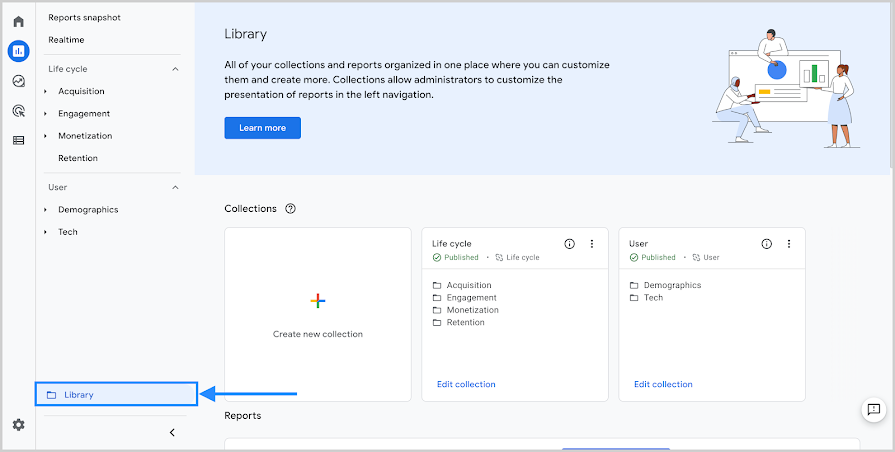
Task: Click Tech entry in User card
Action: pyautogui.click(x=653, y=298)
